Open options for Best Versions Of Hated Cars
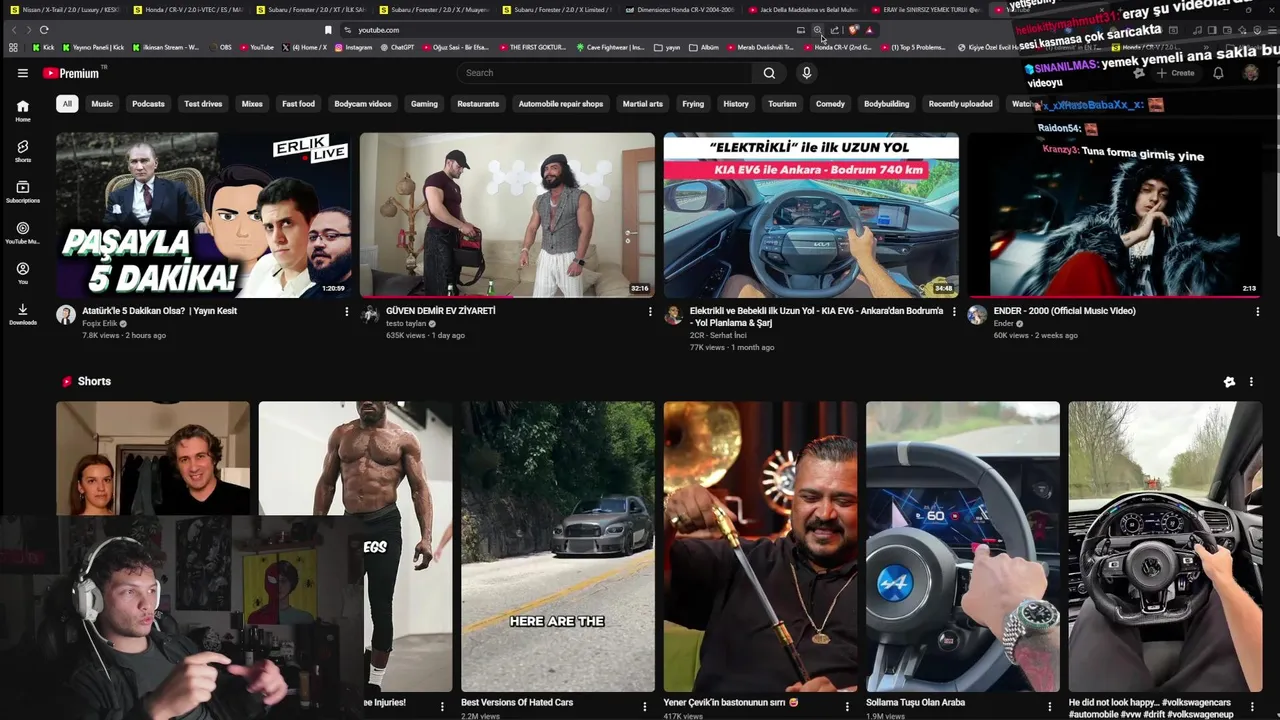 coord(645,706)
